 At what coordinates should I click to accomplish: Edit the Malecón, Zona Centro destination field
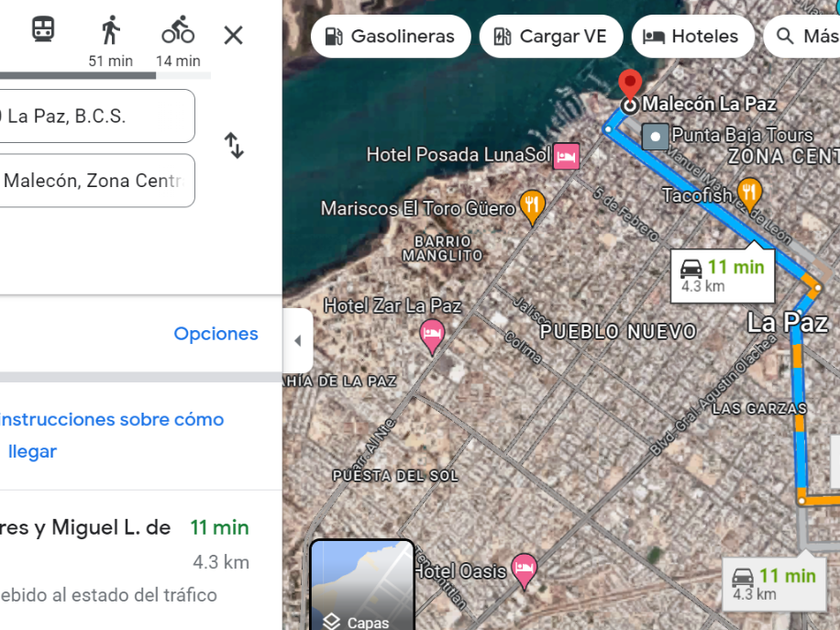tap(97, 181)
